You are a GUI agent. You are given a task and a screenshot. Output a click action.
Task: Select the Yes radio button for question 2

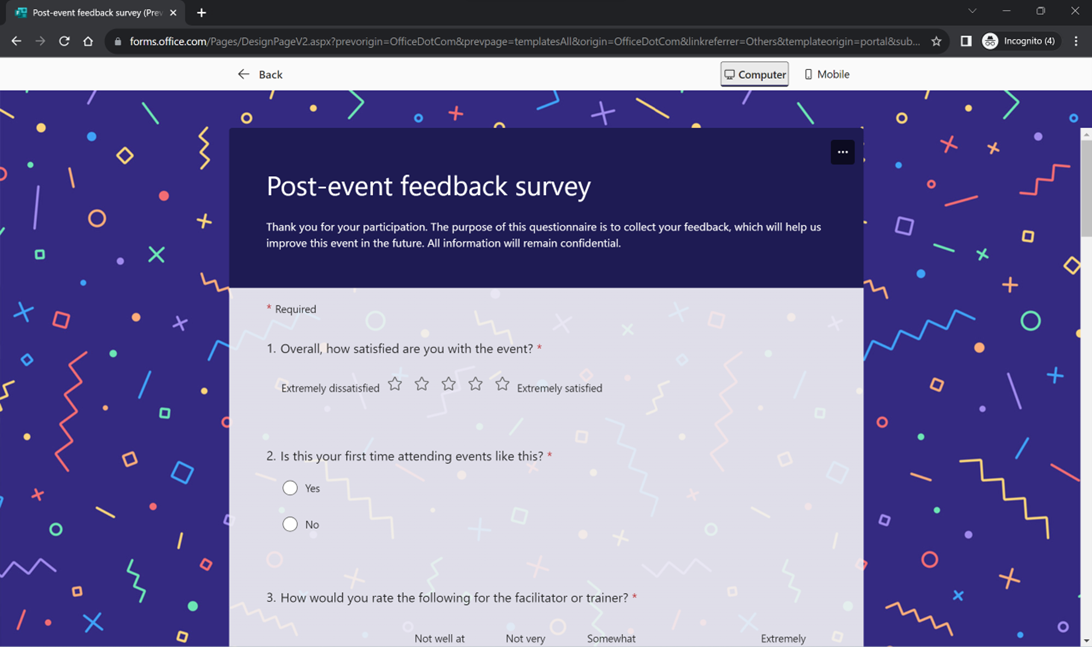290,488
